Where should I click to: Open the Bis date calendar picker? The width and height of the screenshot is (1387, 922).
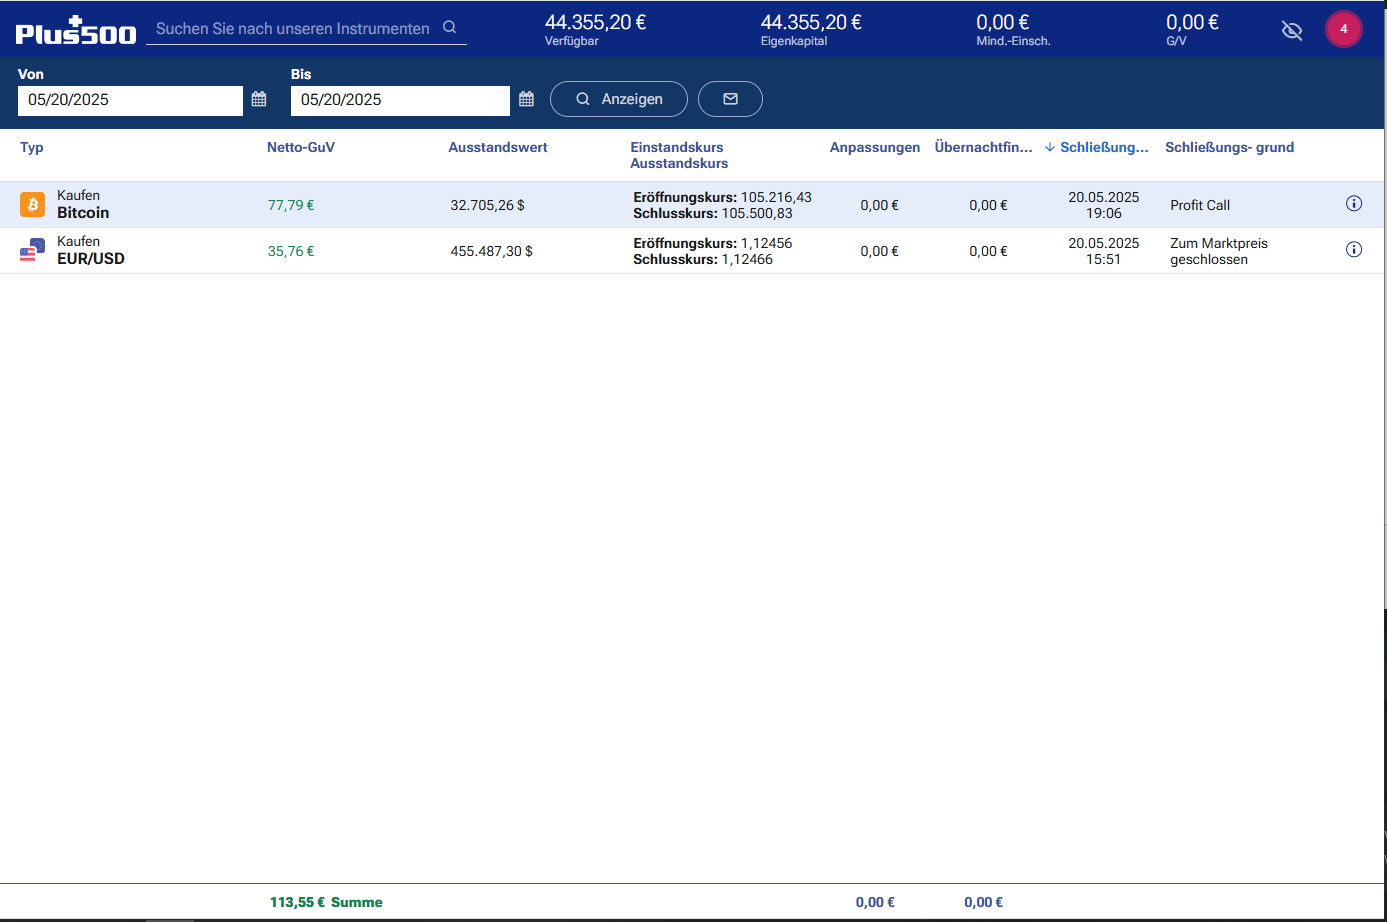pyautogui.click(x=527, y=99)
